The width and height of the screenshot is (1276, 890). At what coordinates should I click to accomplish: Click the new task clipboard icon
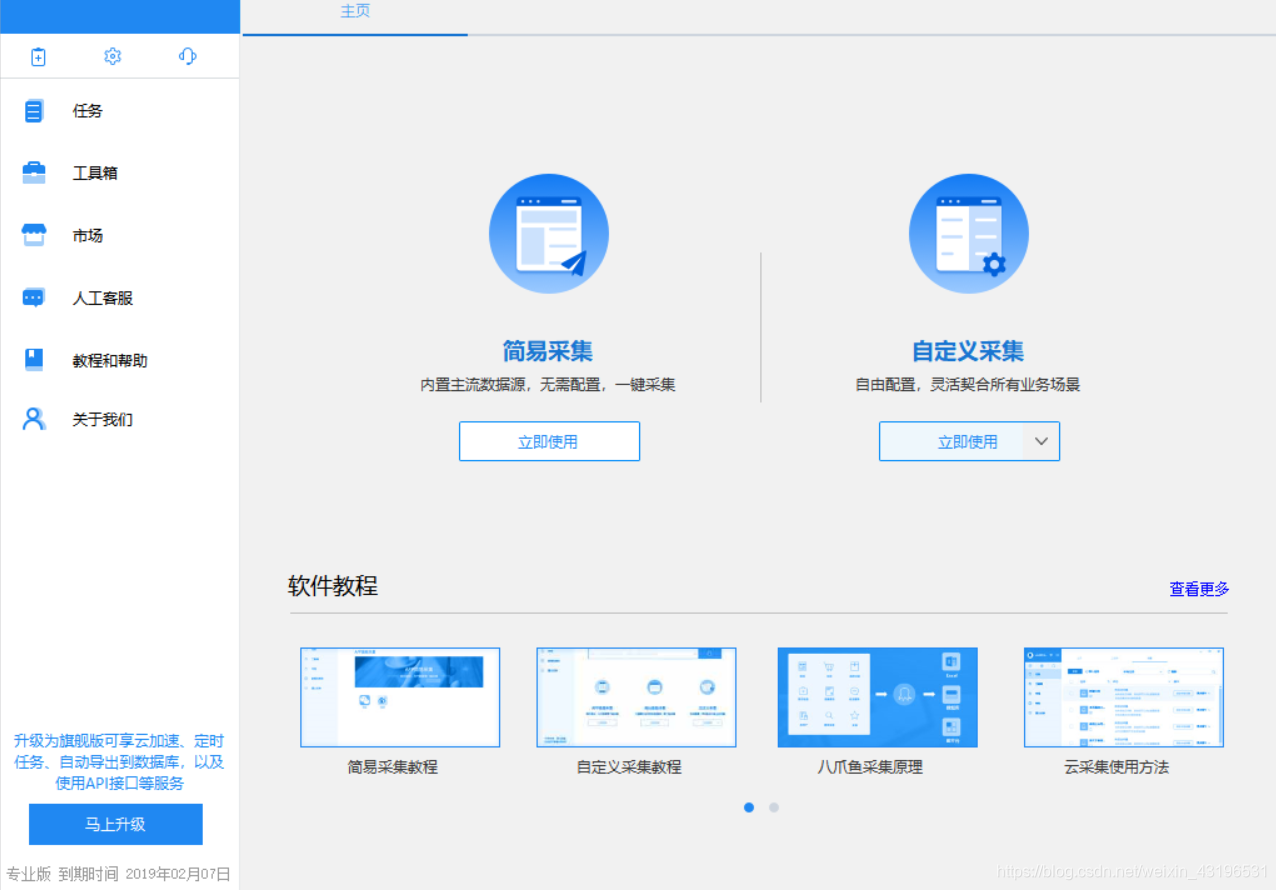38,57
